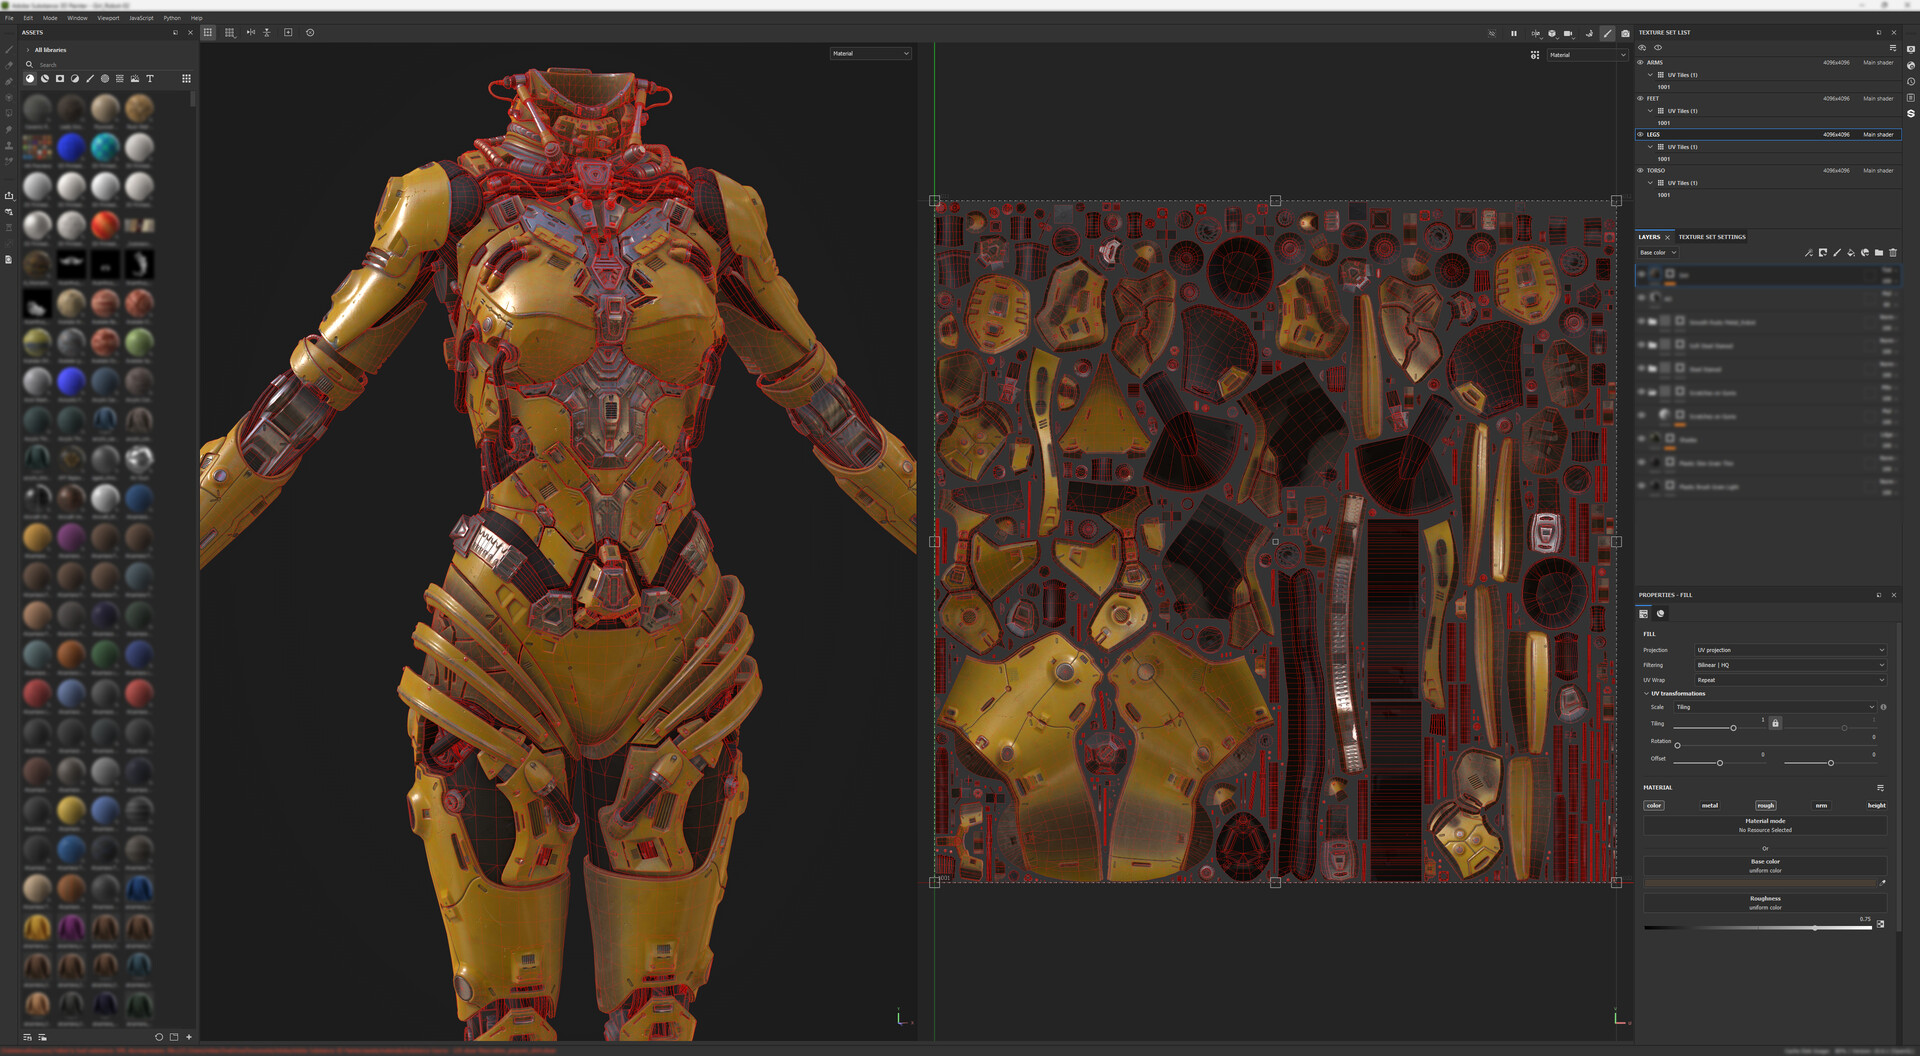Delete the selected layer with the trash icon
The image size is (1920, 1056).
[x=1893, y=253]
